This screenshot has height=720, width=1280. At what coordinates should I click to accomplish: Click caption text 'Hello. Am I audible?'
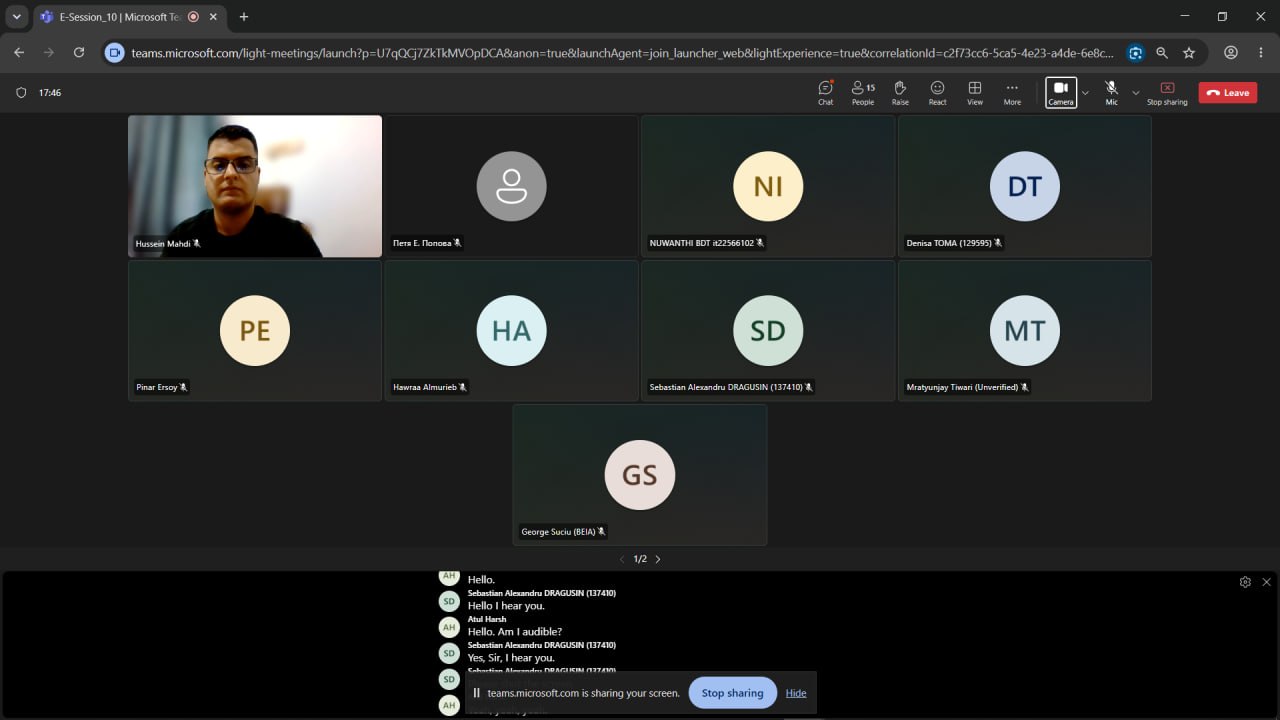(x=515, y=632)
